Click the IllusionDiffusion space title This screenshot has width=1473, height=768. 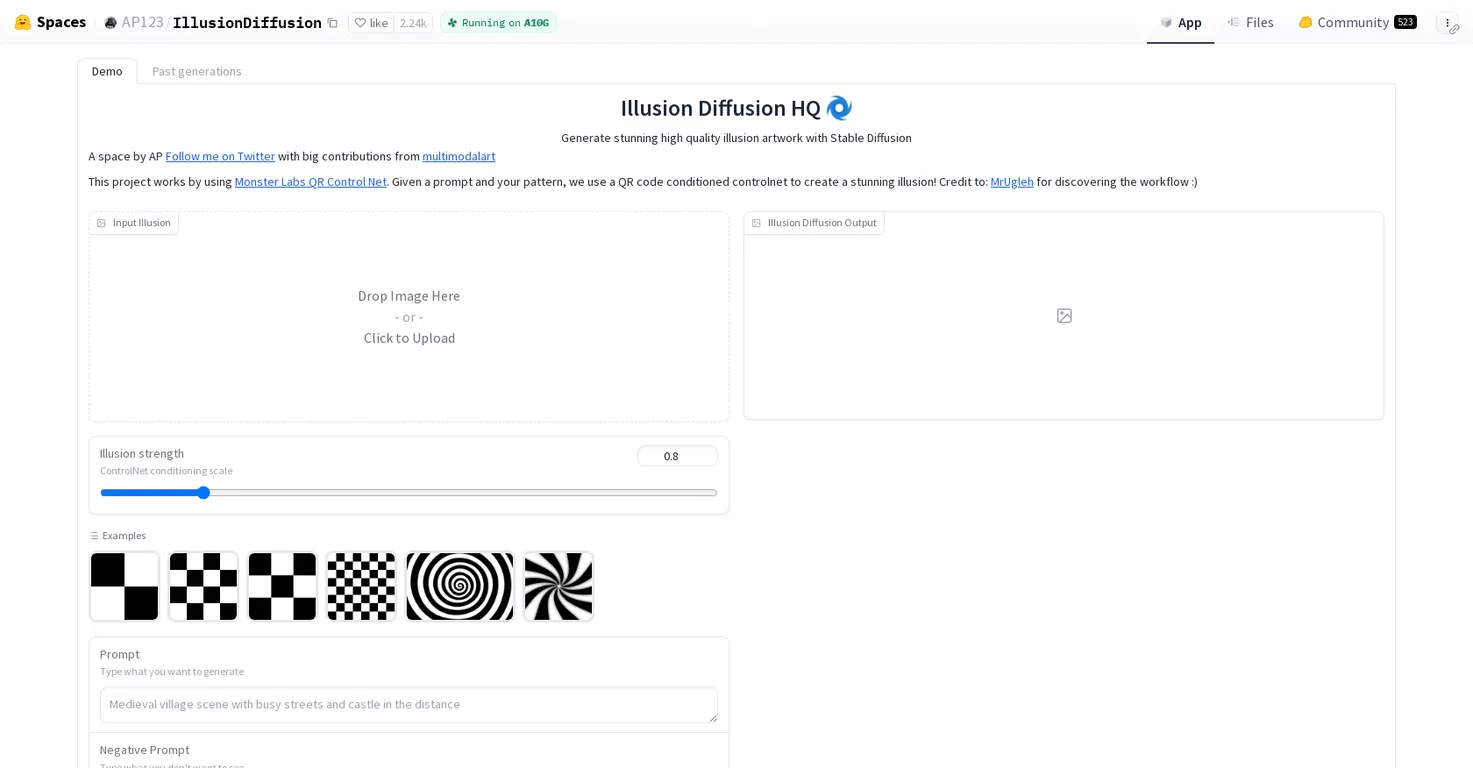[x=247, y=23]
